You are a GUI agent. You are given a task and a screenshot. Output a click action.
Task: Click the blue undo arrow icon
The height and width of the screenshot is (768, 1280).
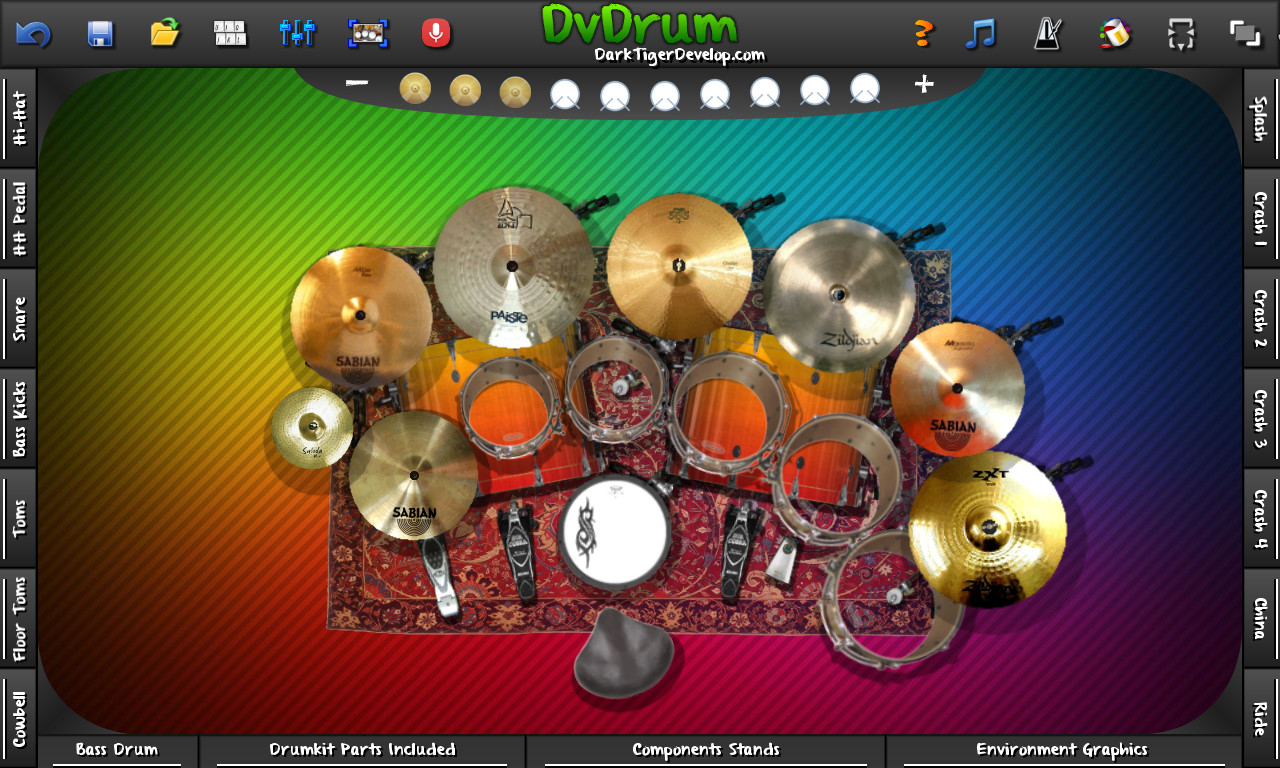33,34
